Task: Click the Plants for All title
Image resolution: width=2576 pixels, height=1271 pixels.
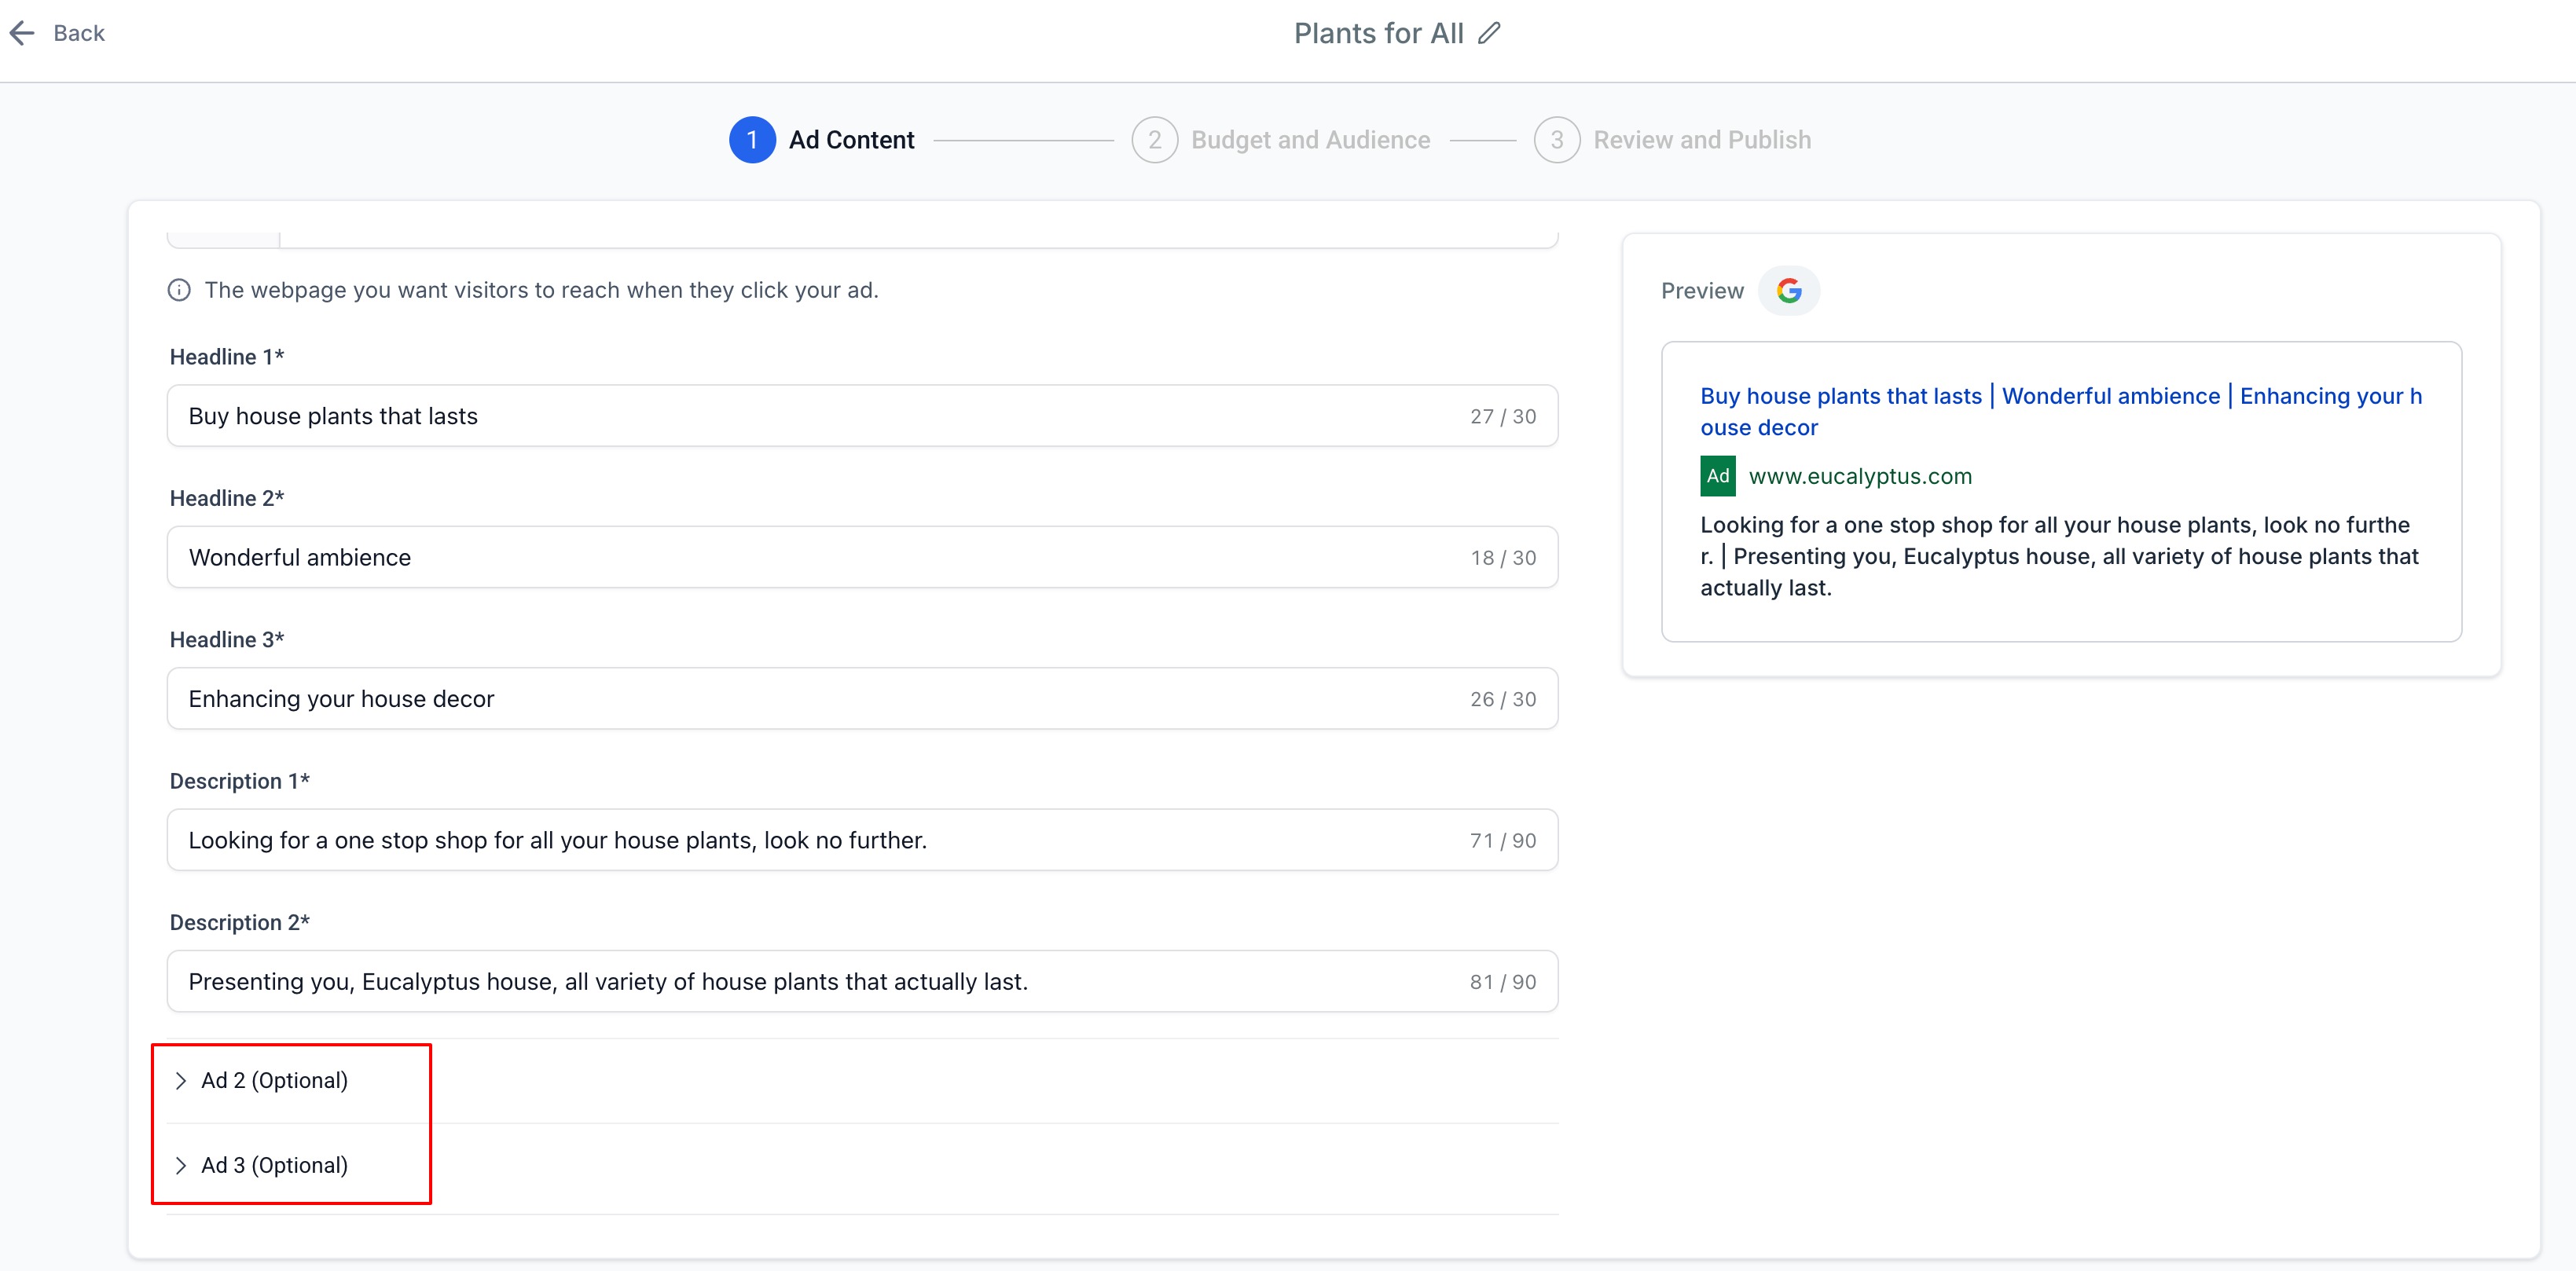Action: [x=1378, y=33]
